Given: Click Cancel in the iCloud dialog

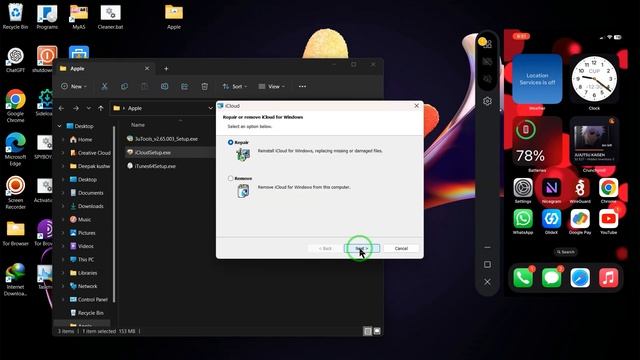Looking at the screenshot, I should point(401,248).
